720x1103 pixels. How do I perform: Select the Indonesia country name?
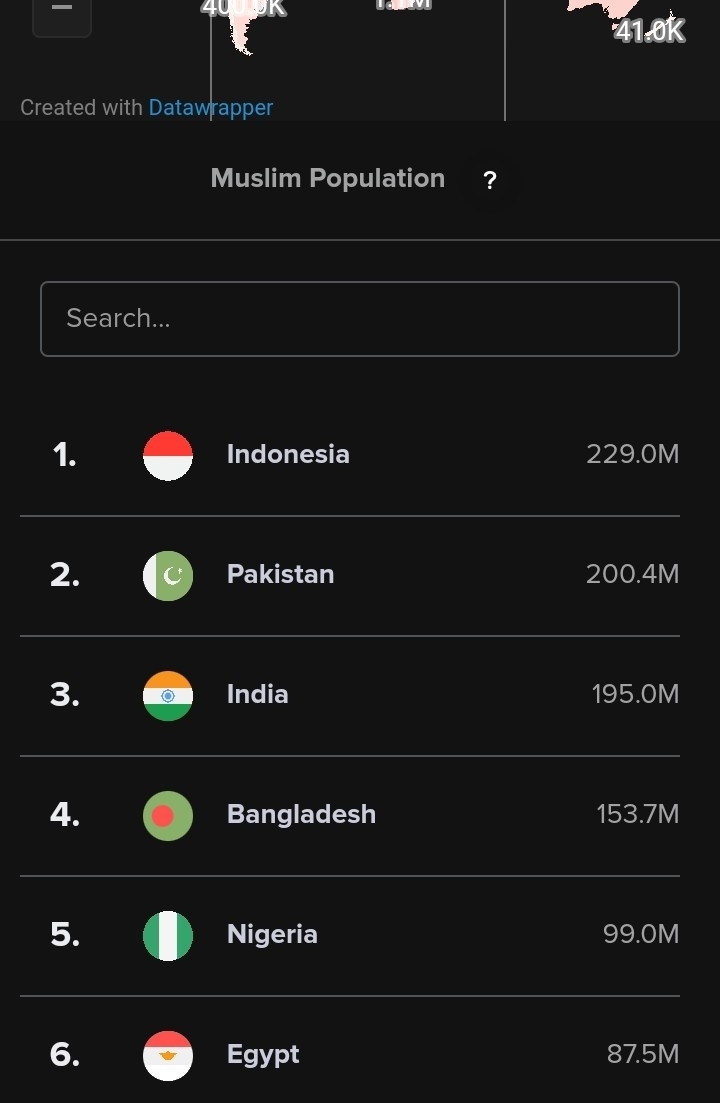coord(288,454)
